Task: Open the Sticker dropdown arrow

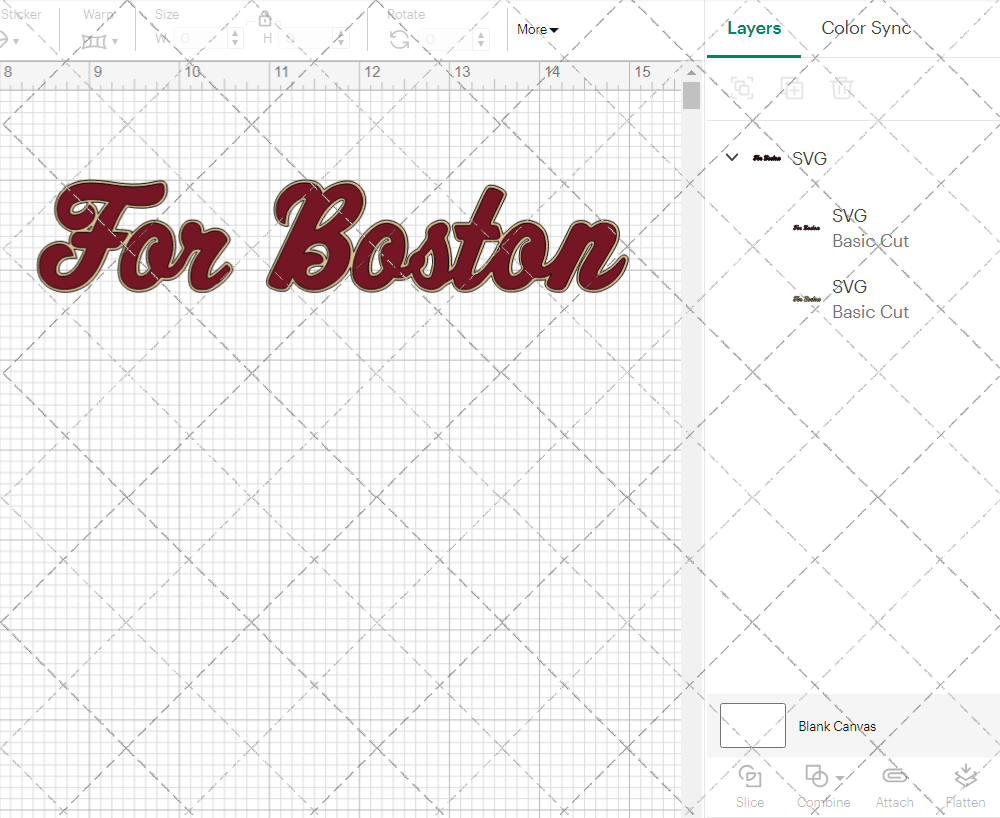Action: point(16,42)
